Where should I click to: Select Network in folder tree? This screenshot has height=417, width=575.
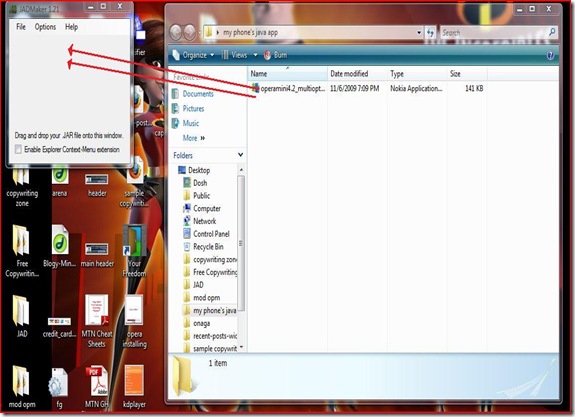coord(199,221)
